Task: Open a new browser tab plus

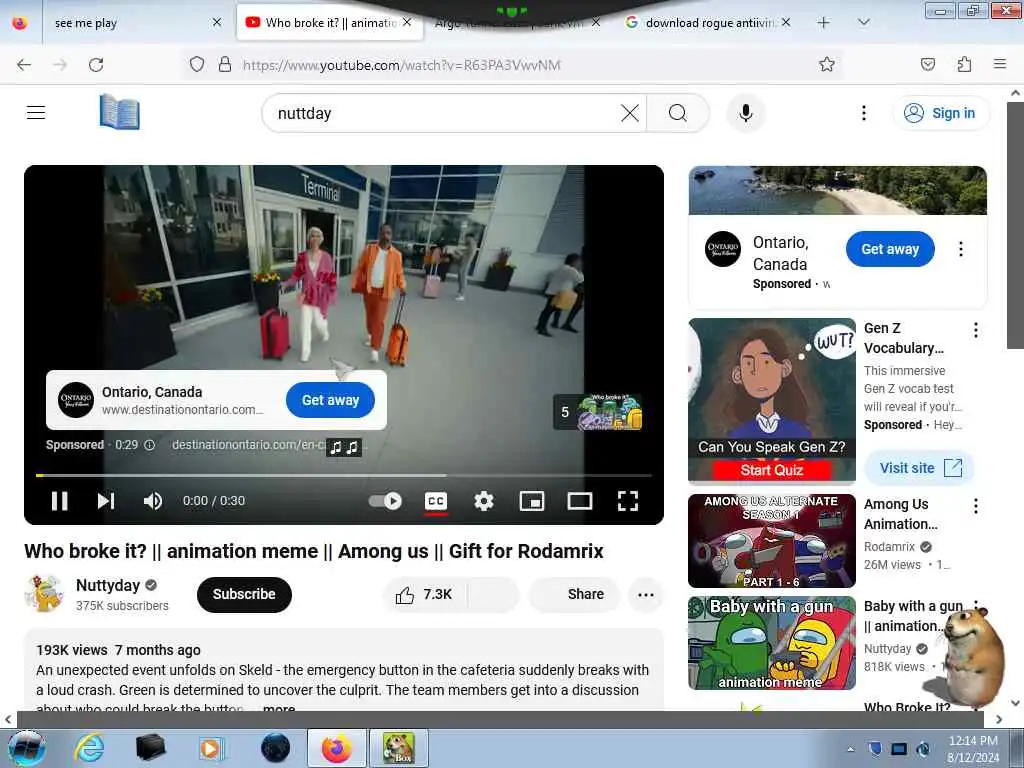Action: pos(824,22)
